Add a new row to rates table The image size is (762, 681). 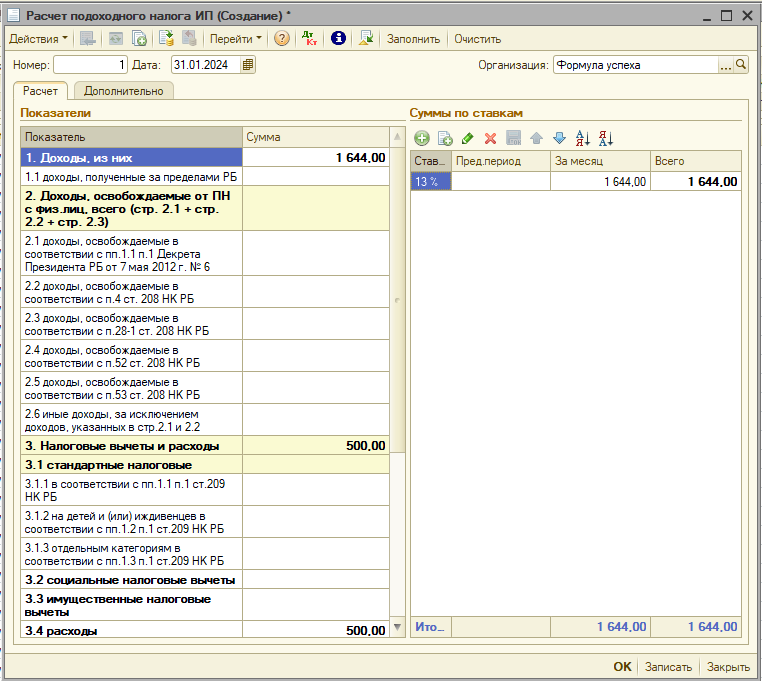422,138
